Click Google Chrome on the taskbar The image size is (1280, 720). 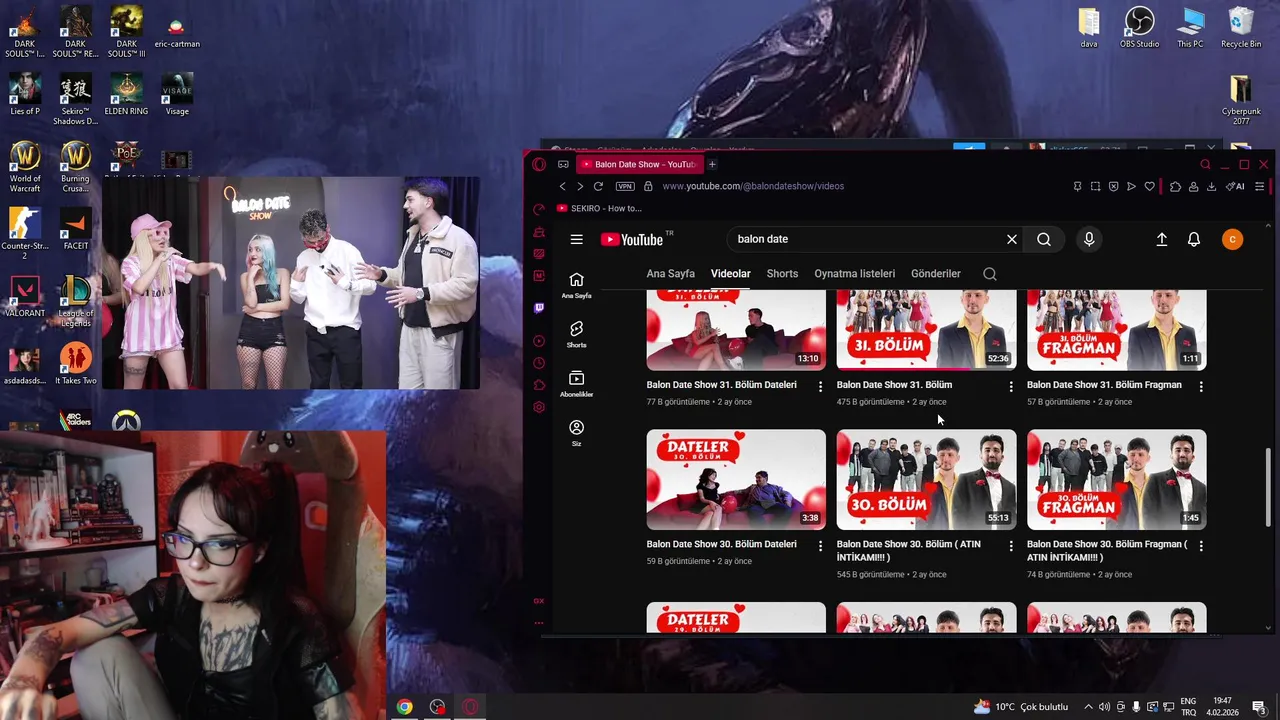(404, 707)
